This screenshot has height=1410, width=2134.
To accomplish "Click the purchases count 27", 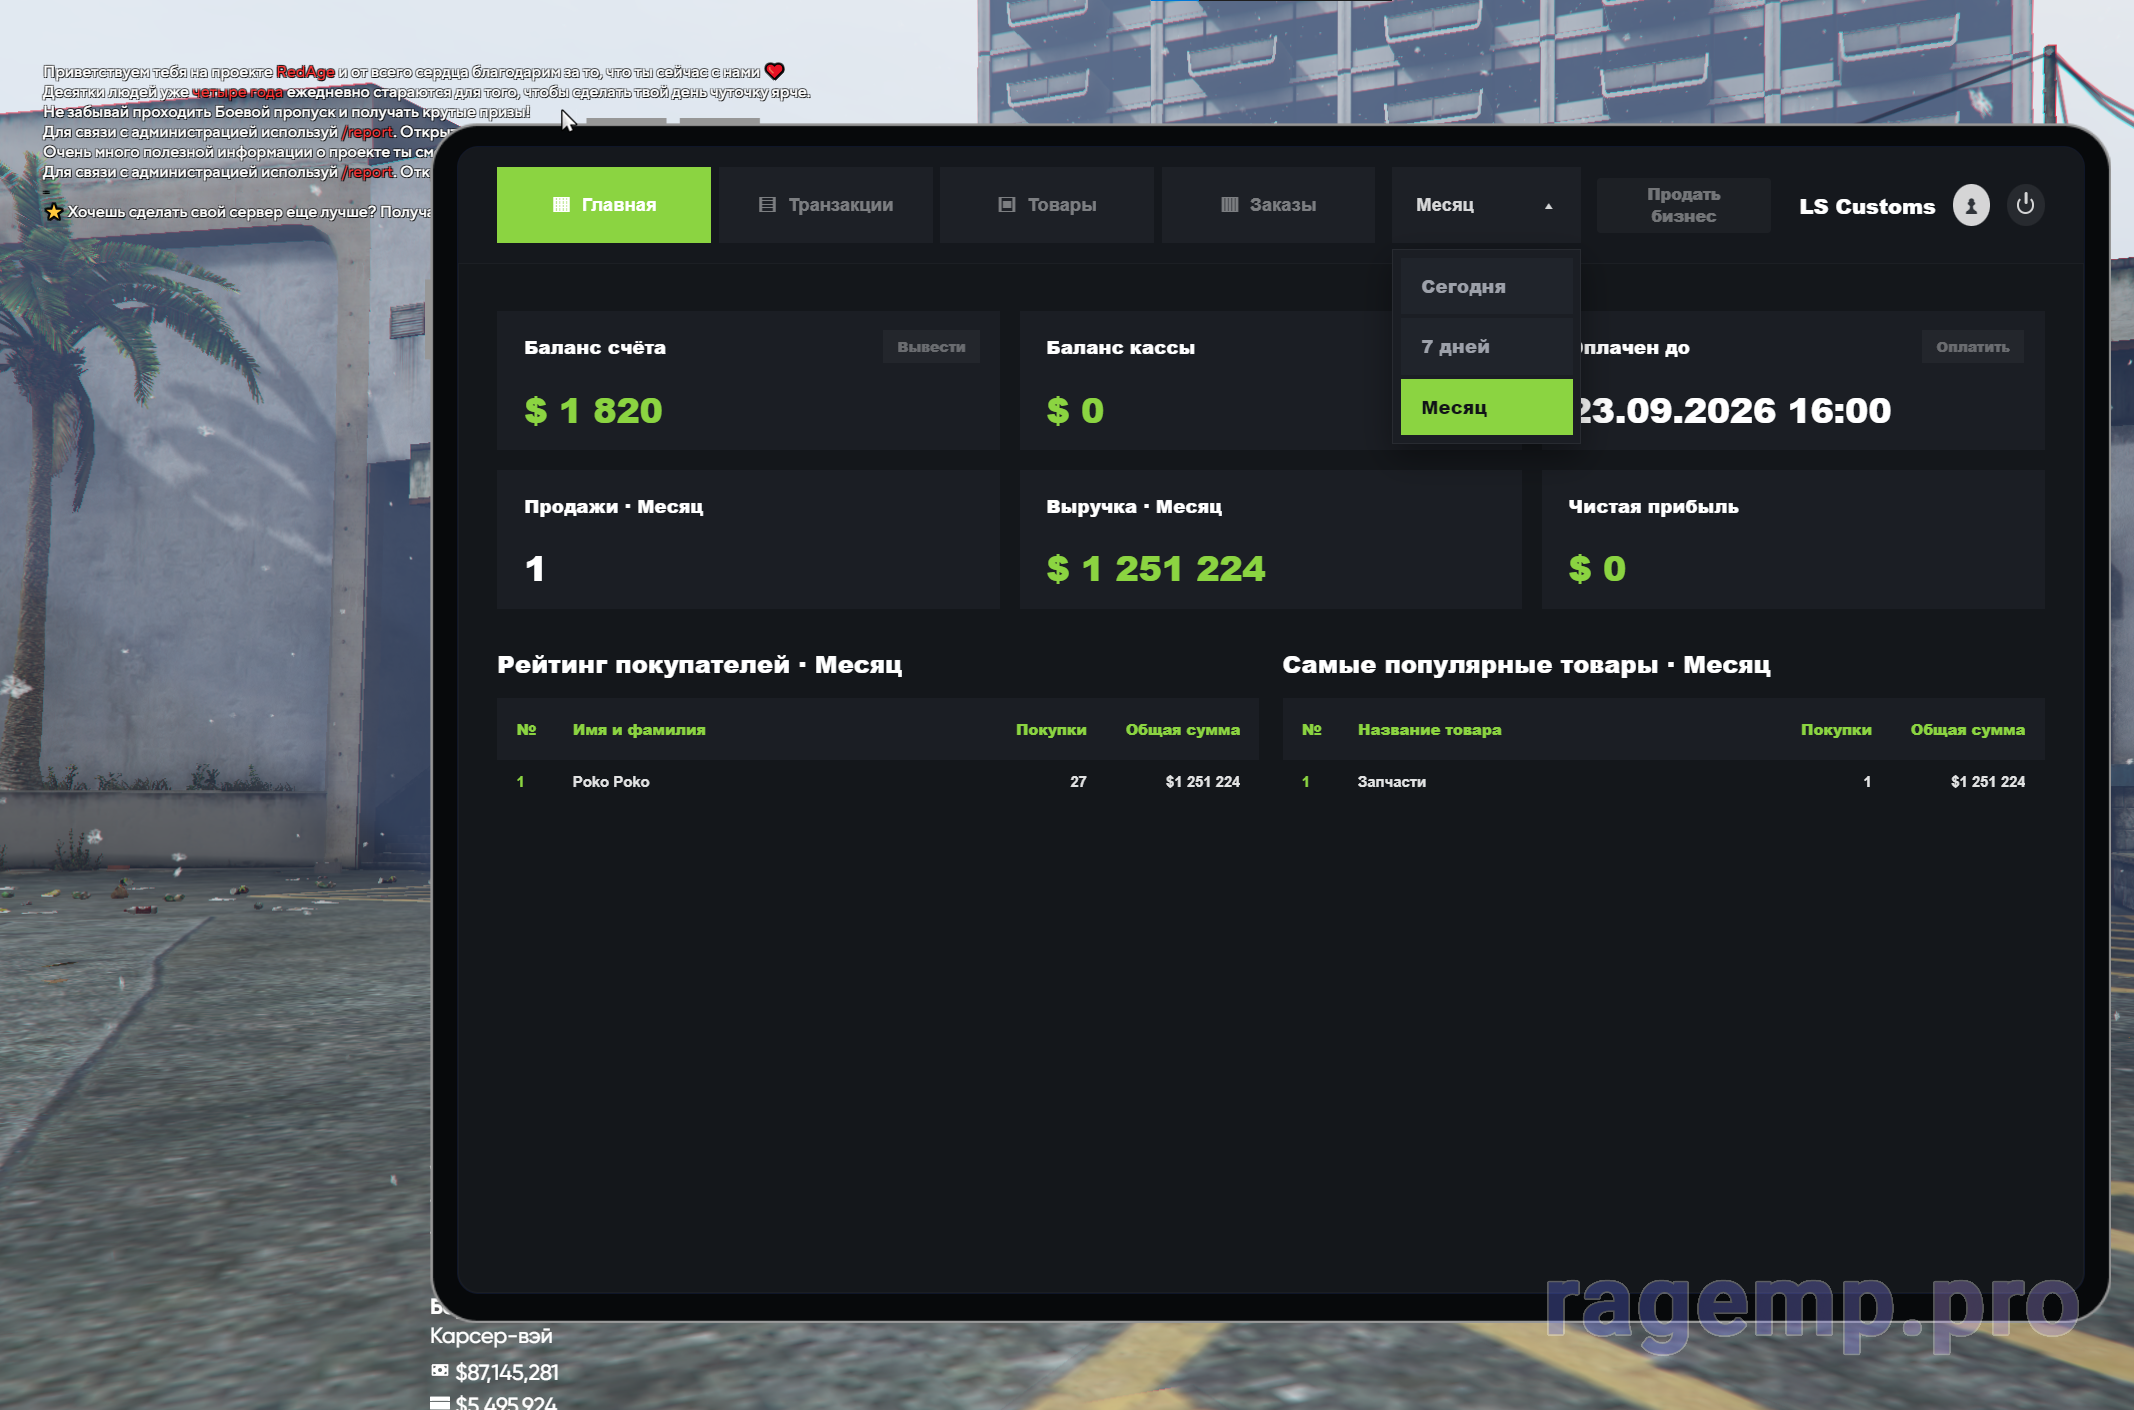I will point(1078,782).
